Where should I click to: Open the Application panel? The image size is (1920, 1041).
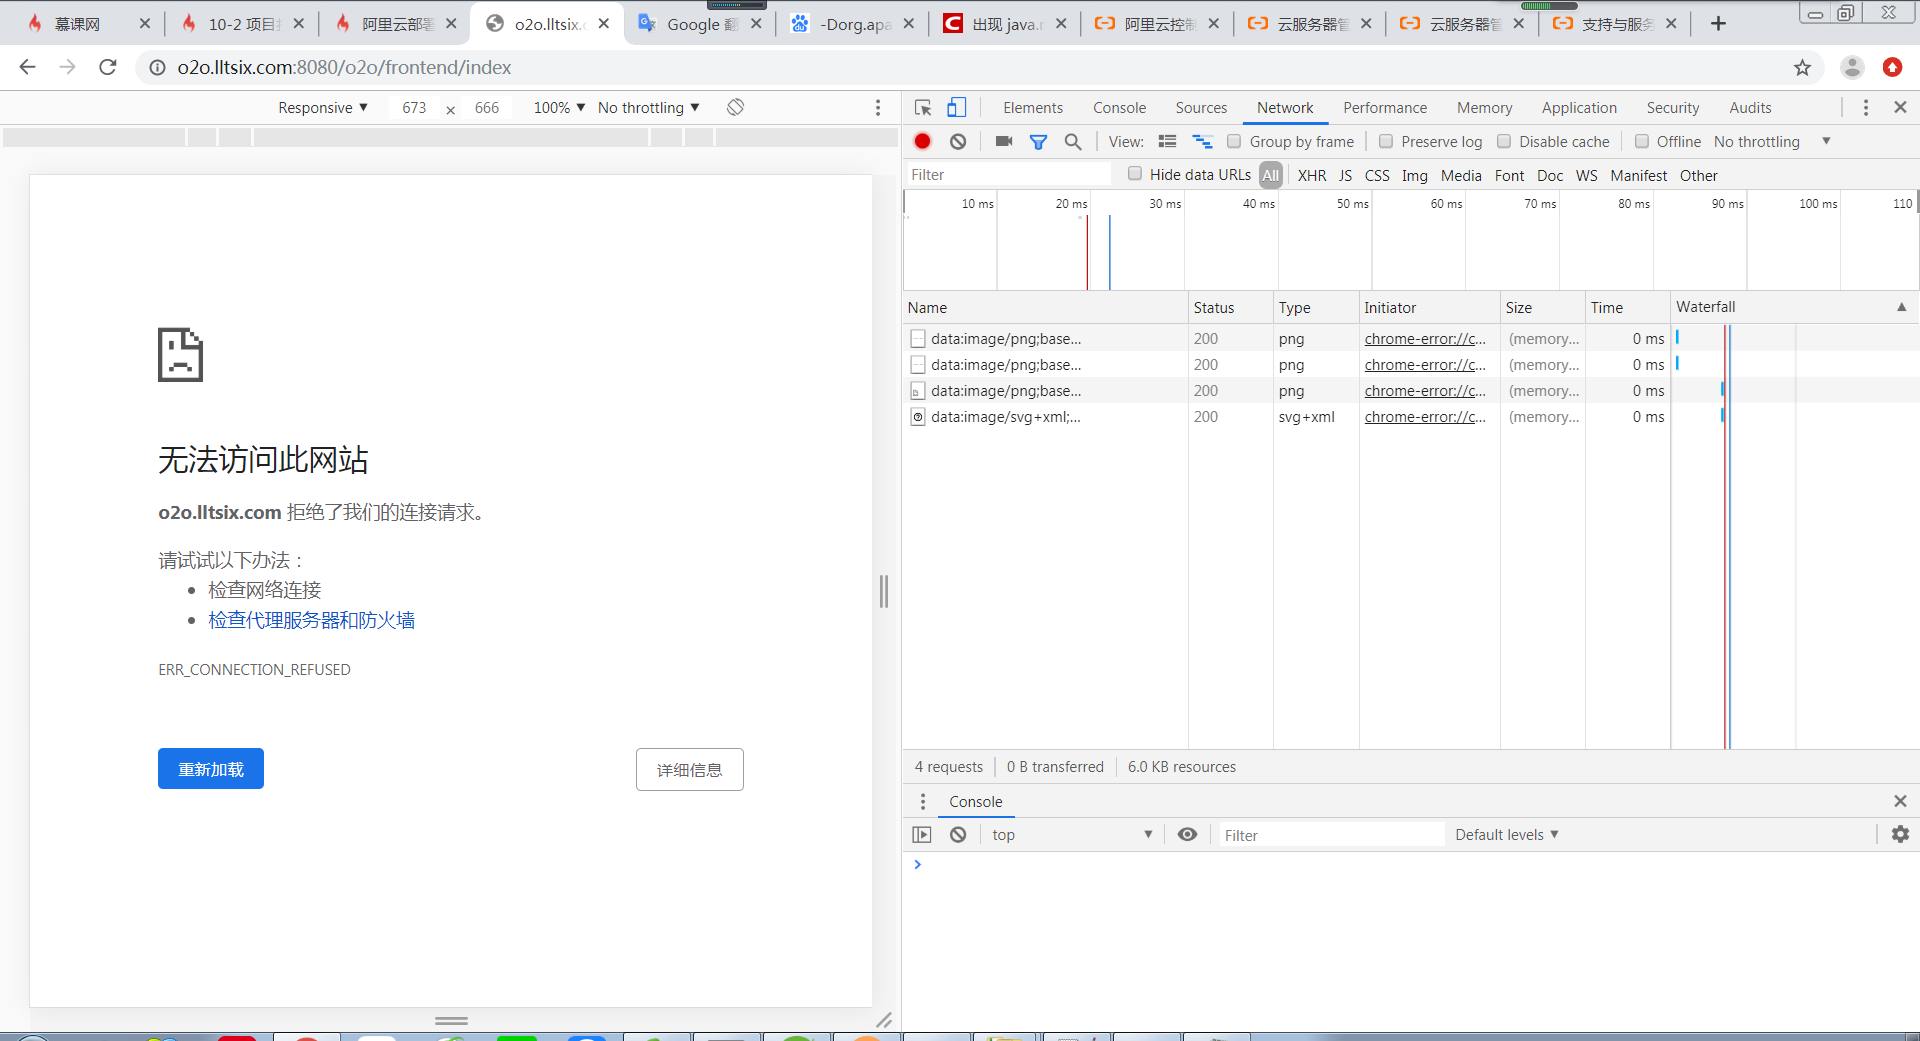point(1579,108)
